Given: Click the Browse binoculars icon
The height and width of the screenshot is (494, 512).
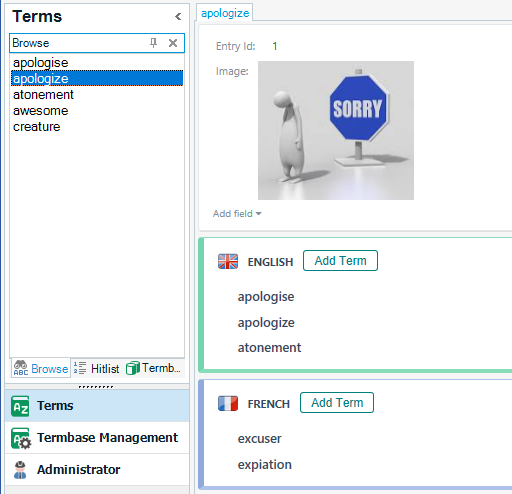Looking at the screenshot, I should point(21,368).
